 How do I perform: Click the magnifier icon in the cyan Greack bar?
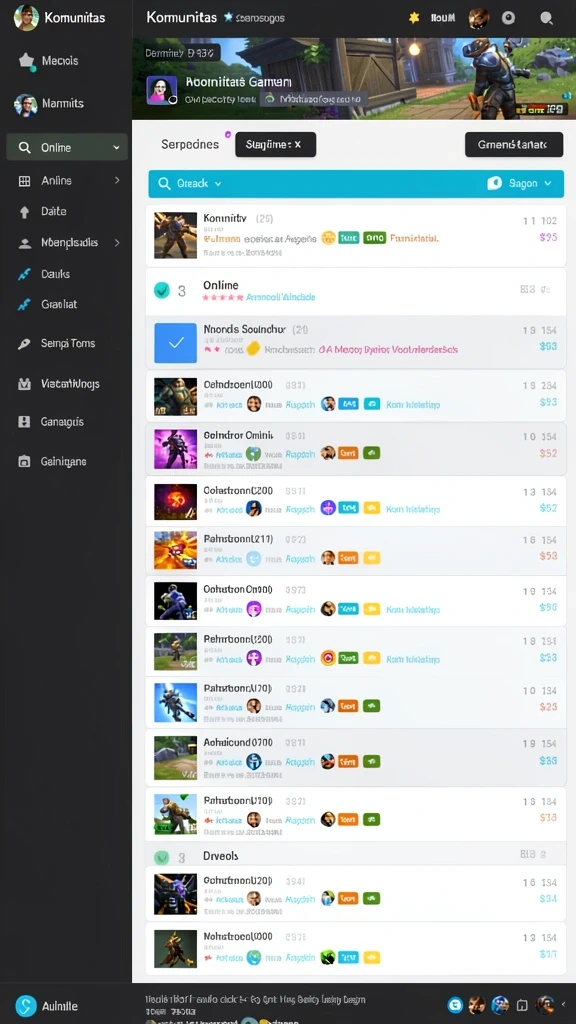click(165, 184)
